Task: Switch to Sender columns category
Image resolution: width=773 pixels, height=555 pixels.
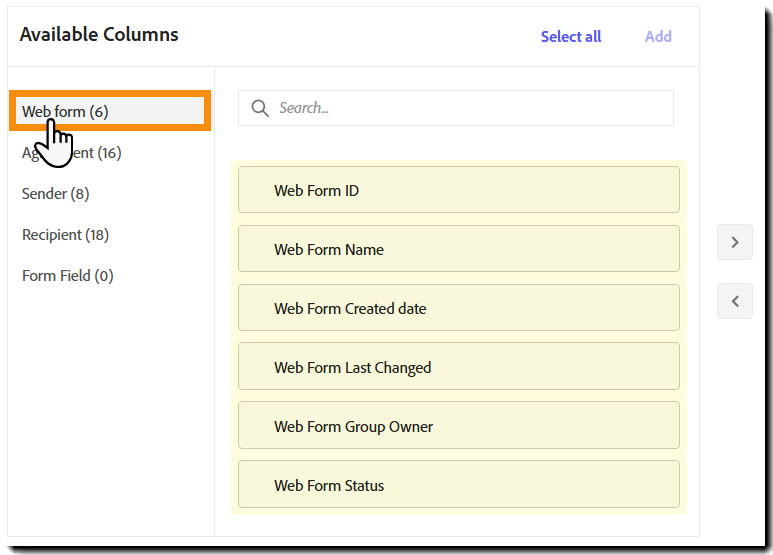Action: coord(55,194)
